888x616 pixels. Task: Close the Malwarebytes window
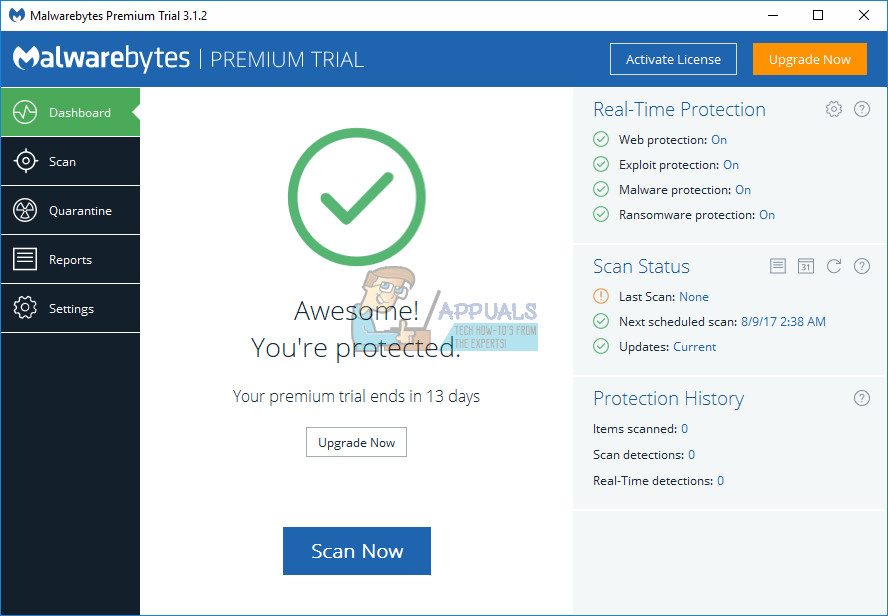click(864, 15)
